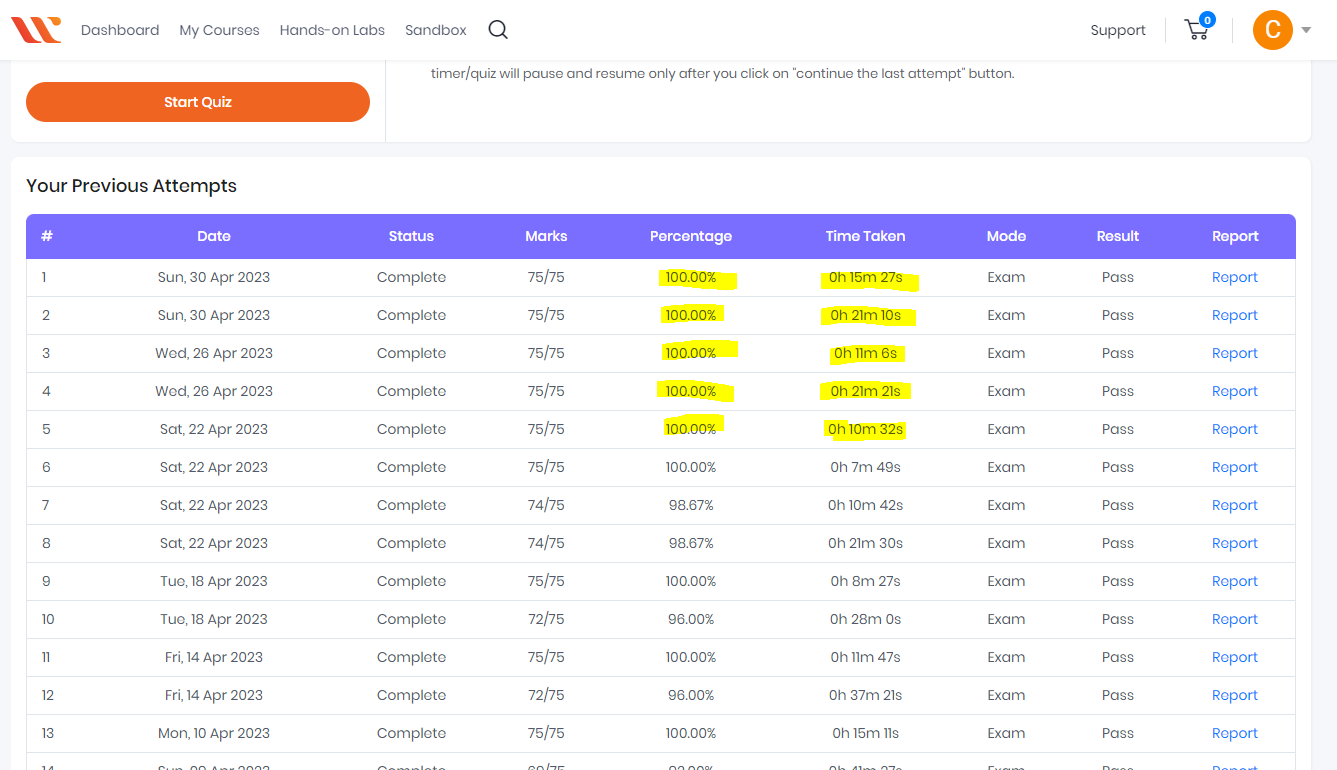Select time 0h 11m 47s cell

coord(865,657)
